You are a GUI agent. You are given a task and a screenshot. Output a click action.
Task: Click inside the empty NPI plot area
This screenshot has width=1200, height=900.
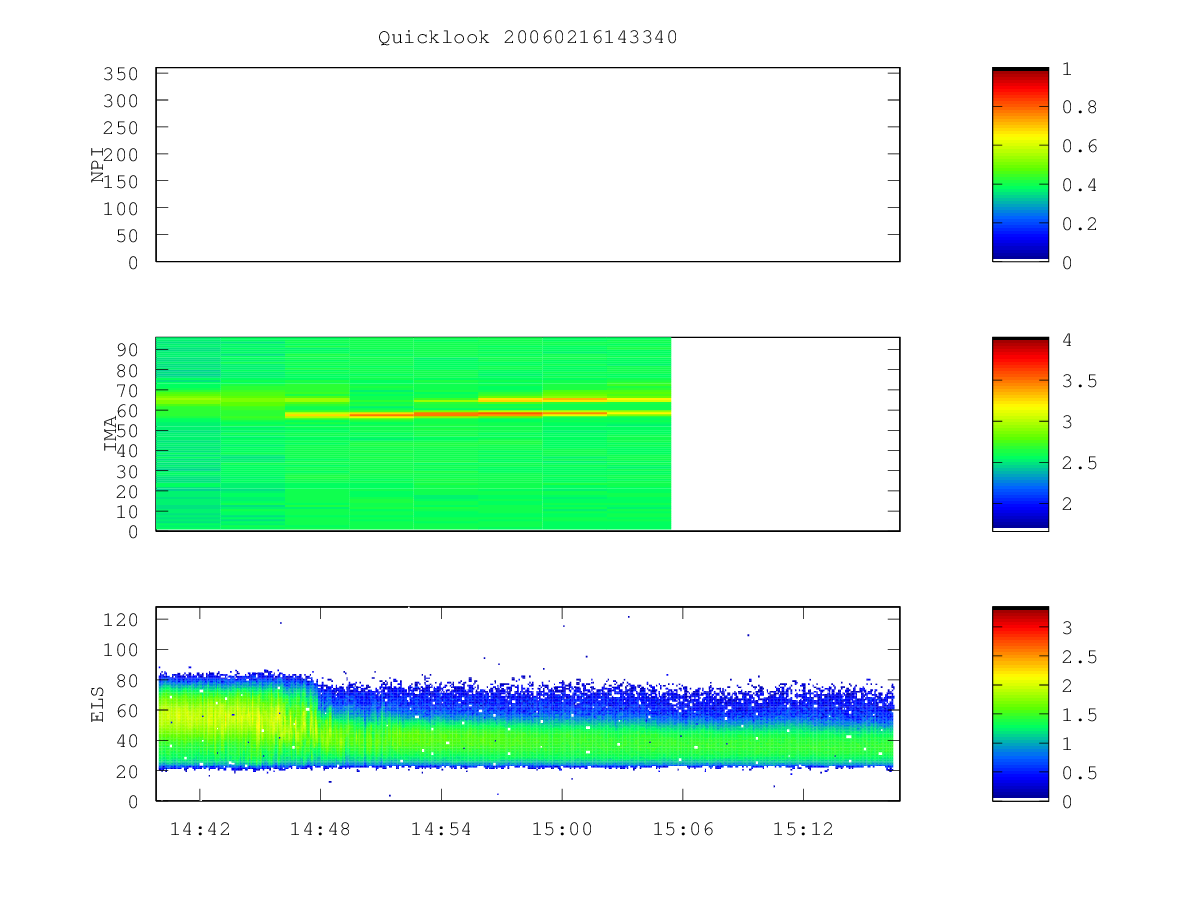coord(528,165)
